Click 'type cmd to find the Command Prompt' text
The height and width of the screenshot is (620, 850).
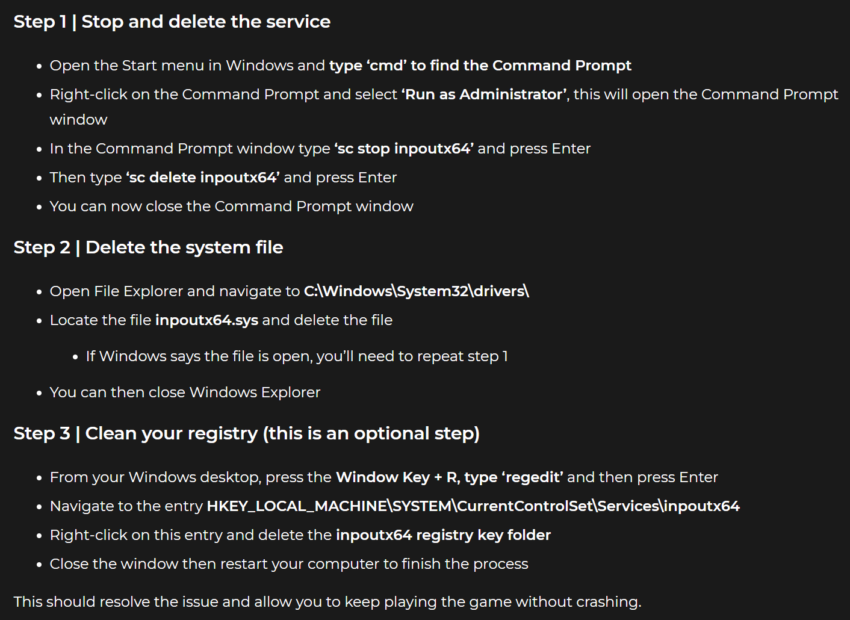(480, 66)
